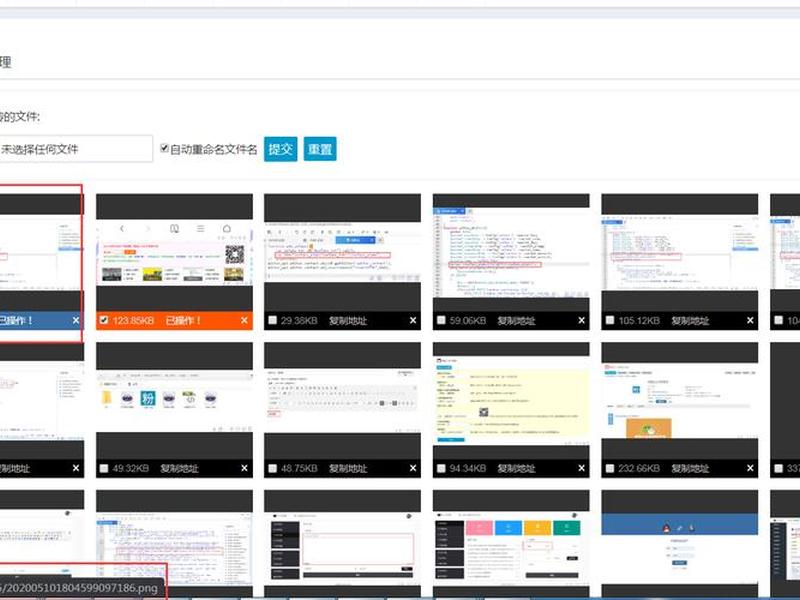Remove the 232.66KB file with its X
Screen dimensions: 800x600
click(750, 468)
